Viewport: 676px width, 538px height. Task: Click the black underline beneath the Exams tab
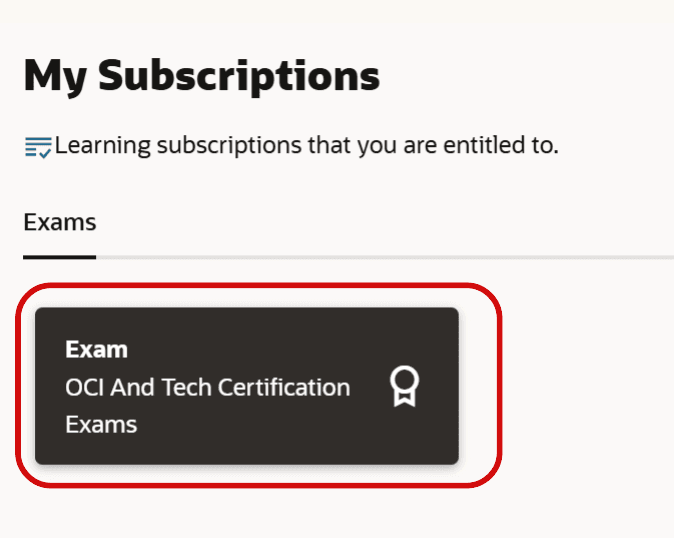[x=60, y=257]
